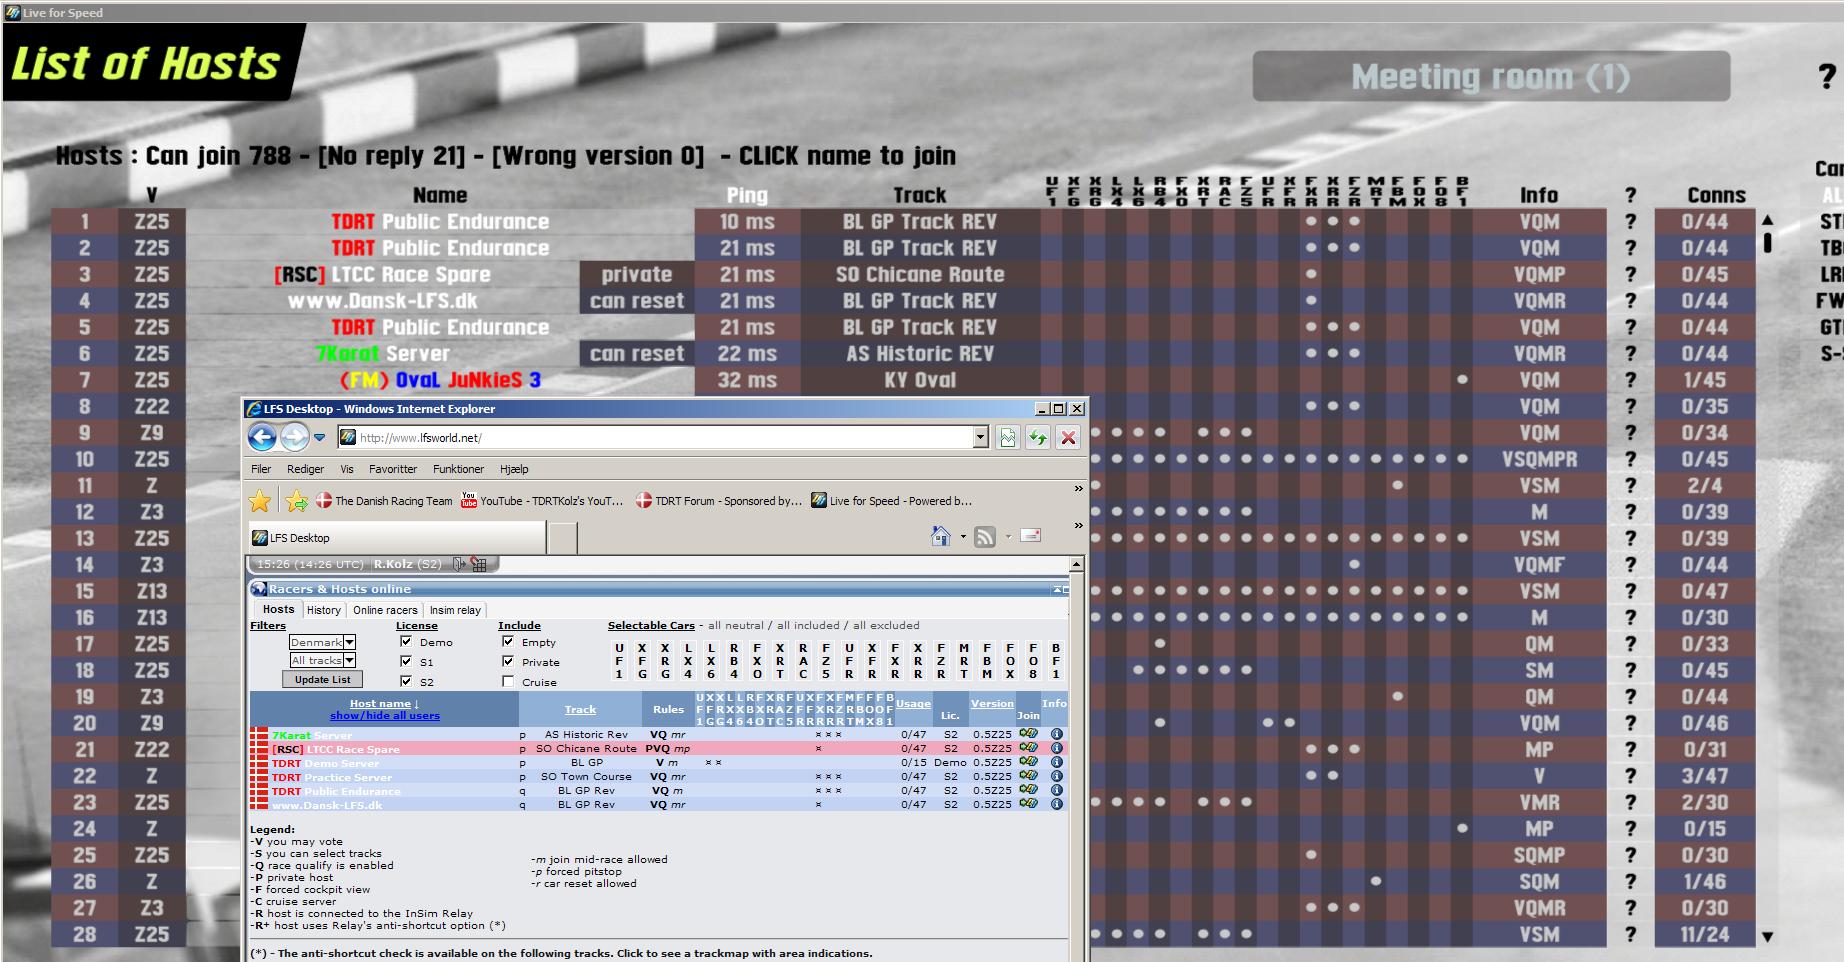Viewport: 1844px width, 962px height.
Task: Open the Favorites star icon
Action: (260, 501)
